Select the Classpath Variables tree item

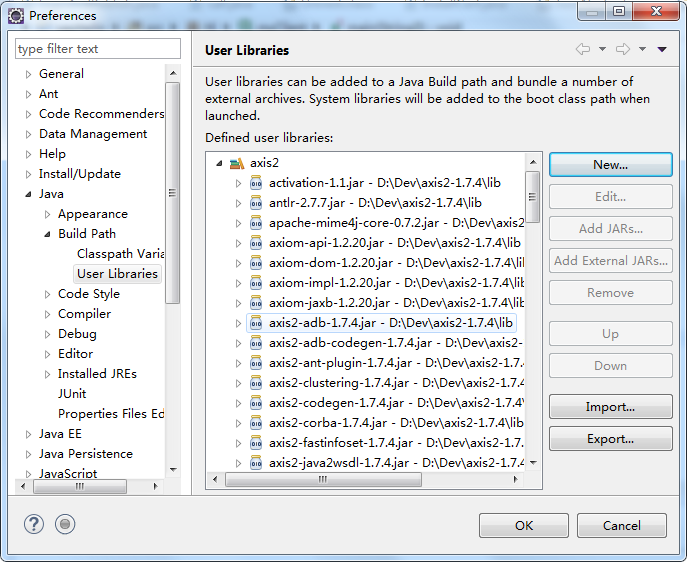point(120,254)
